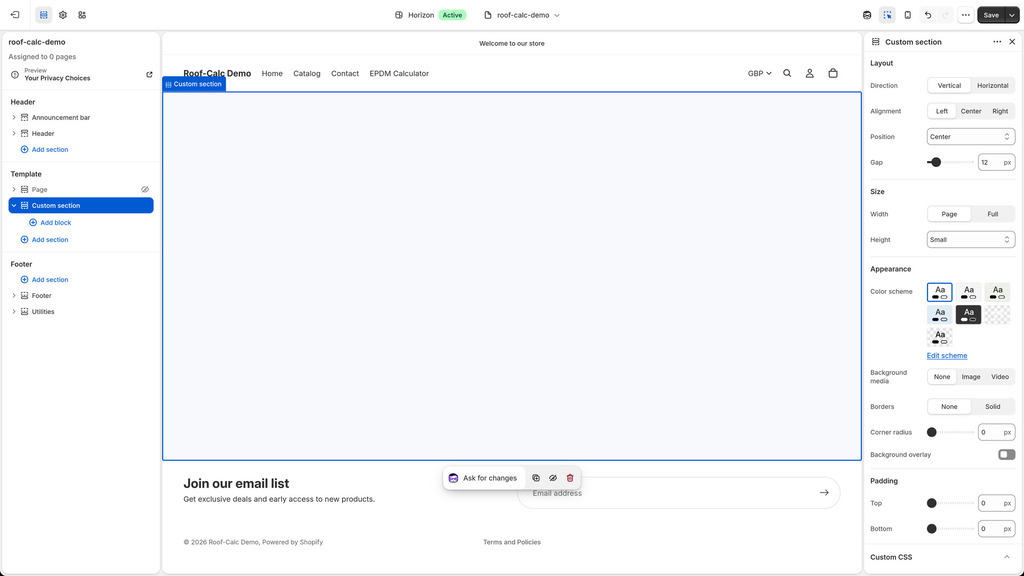Expand the Utilities section item

[x=14, y=312]
